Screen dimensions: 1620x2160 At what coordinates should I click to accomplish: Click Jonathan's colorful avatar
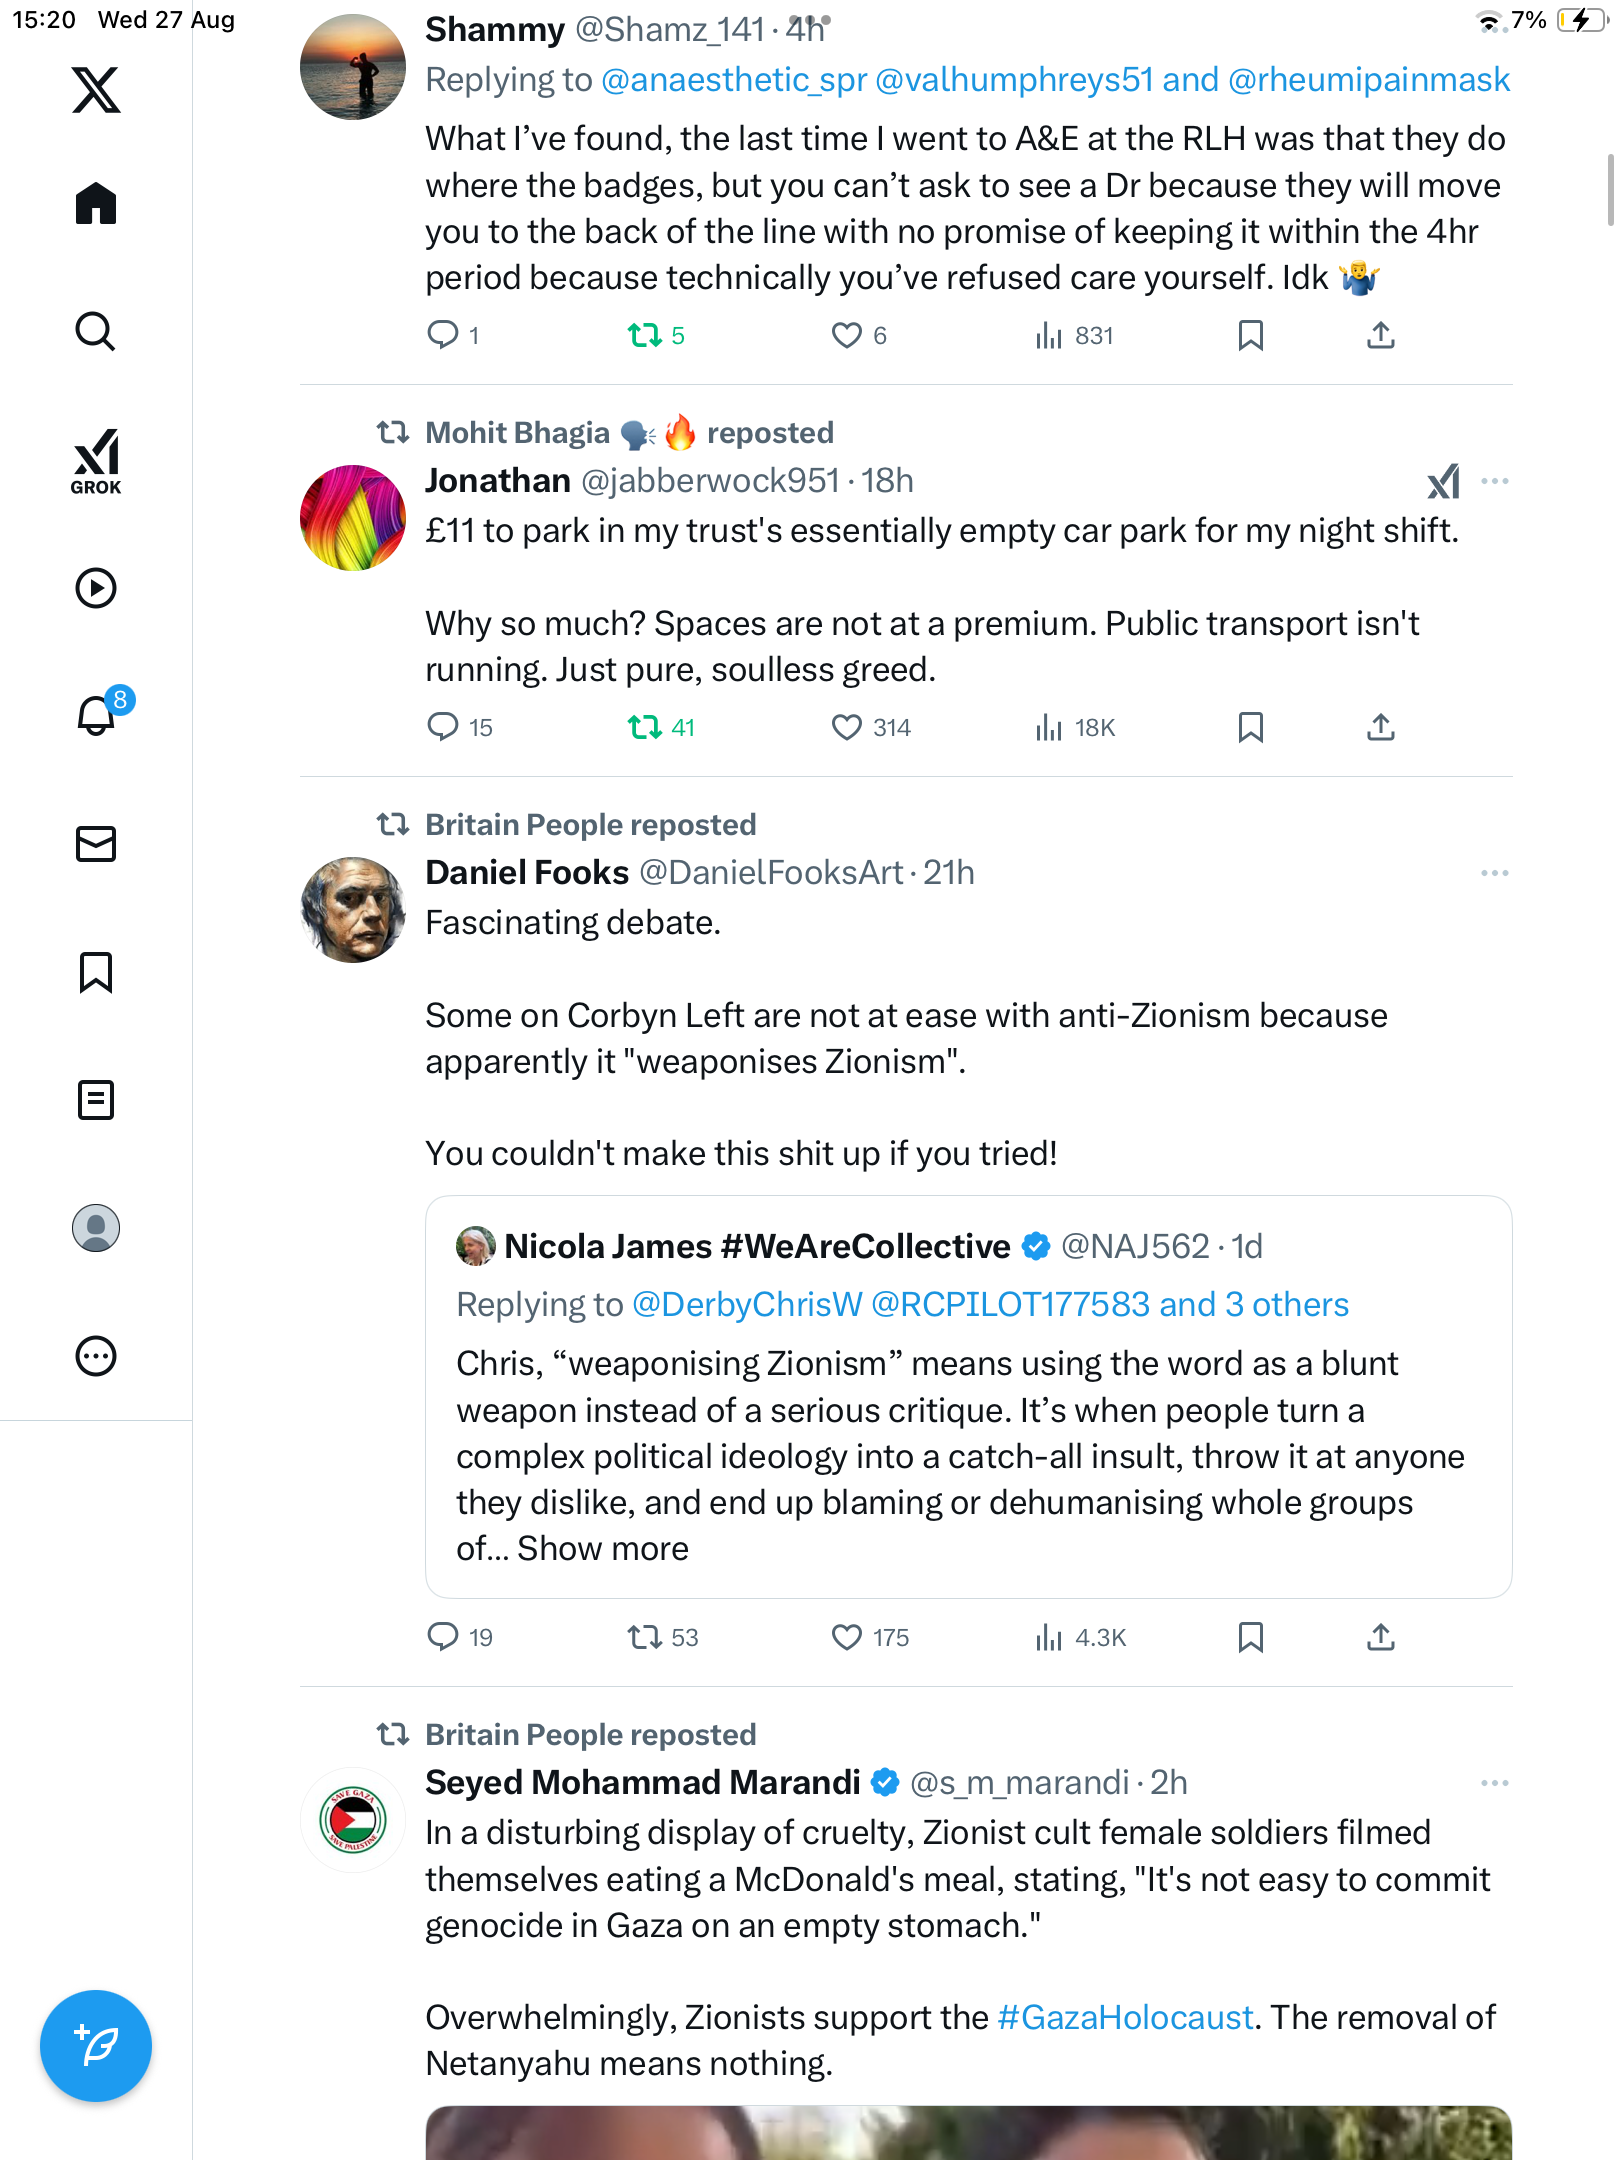click(353, 517)
